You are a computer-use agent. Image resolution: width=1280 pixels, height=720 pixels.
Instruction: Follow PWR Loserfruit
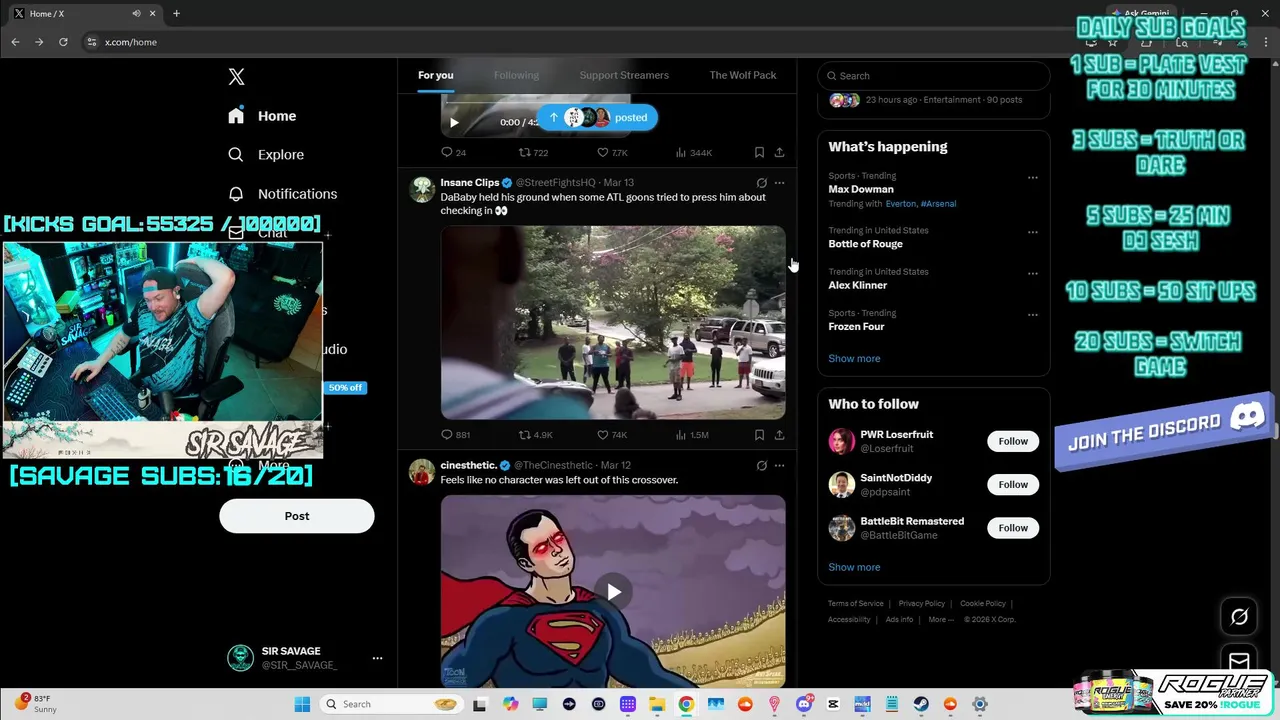click(x=1013, y=441)
